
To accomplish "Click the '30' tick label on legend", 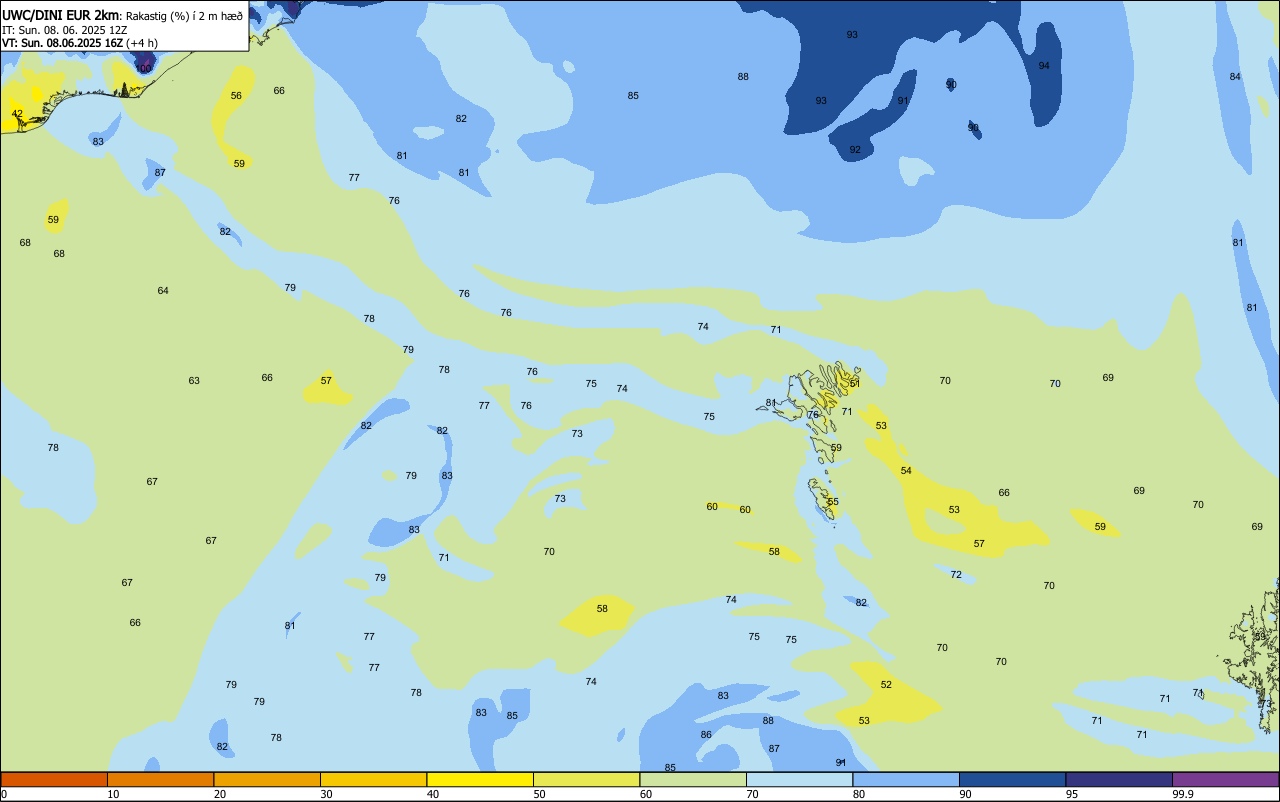I will click(x=326, y=794).
